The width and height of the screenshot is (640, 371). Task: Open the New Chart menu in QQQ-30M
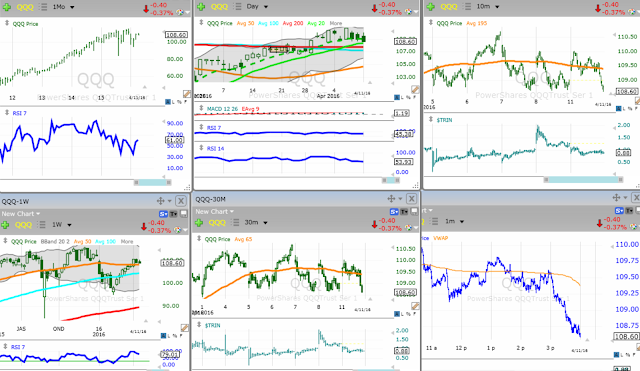coord(214,211)
